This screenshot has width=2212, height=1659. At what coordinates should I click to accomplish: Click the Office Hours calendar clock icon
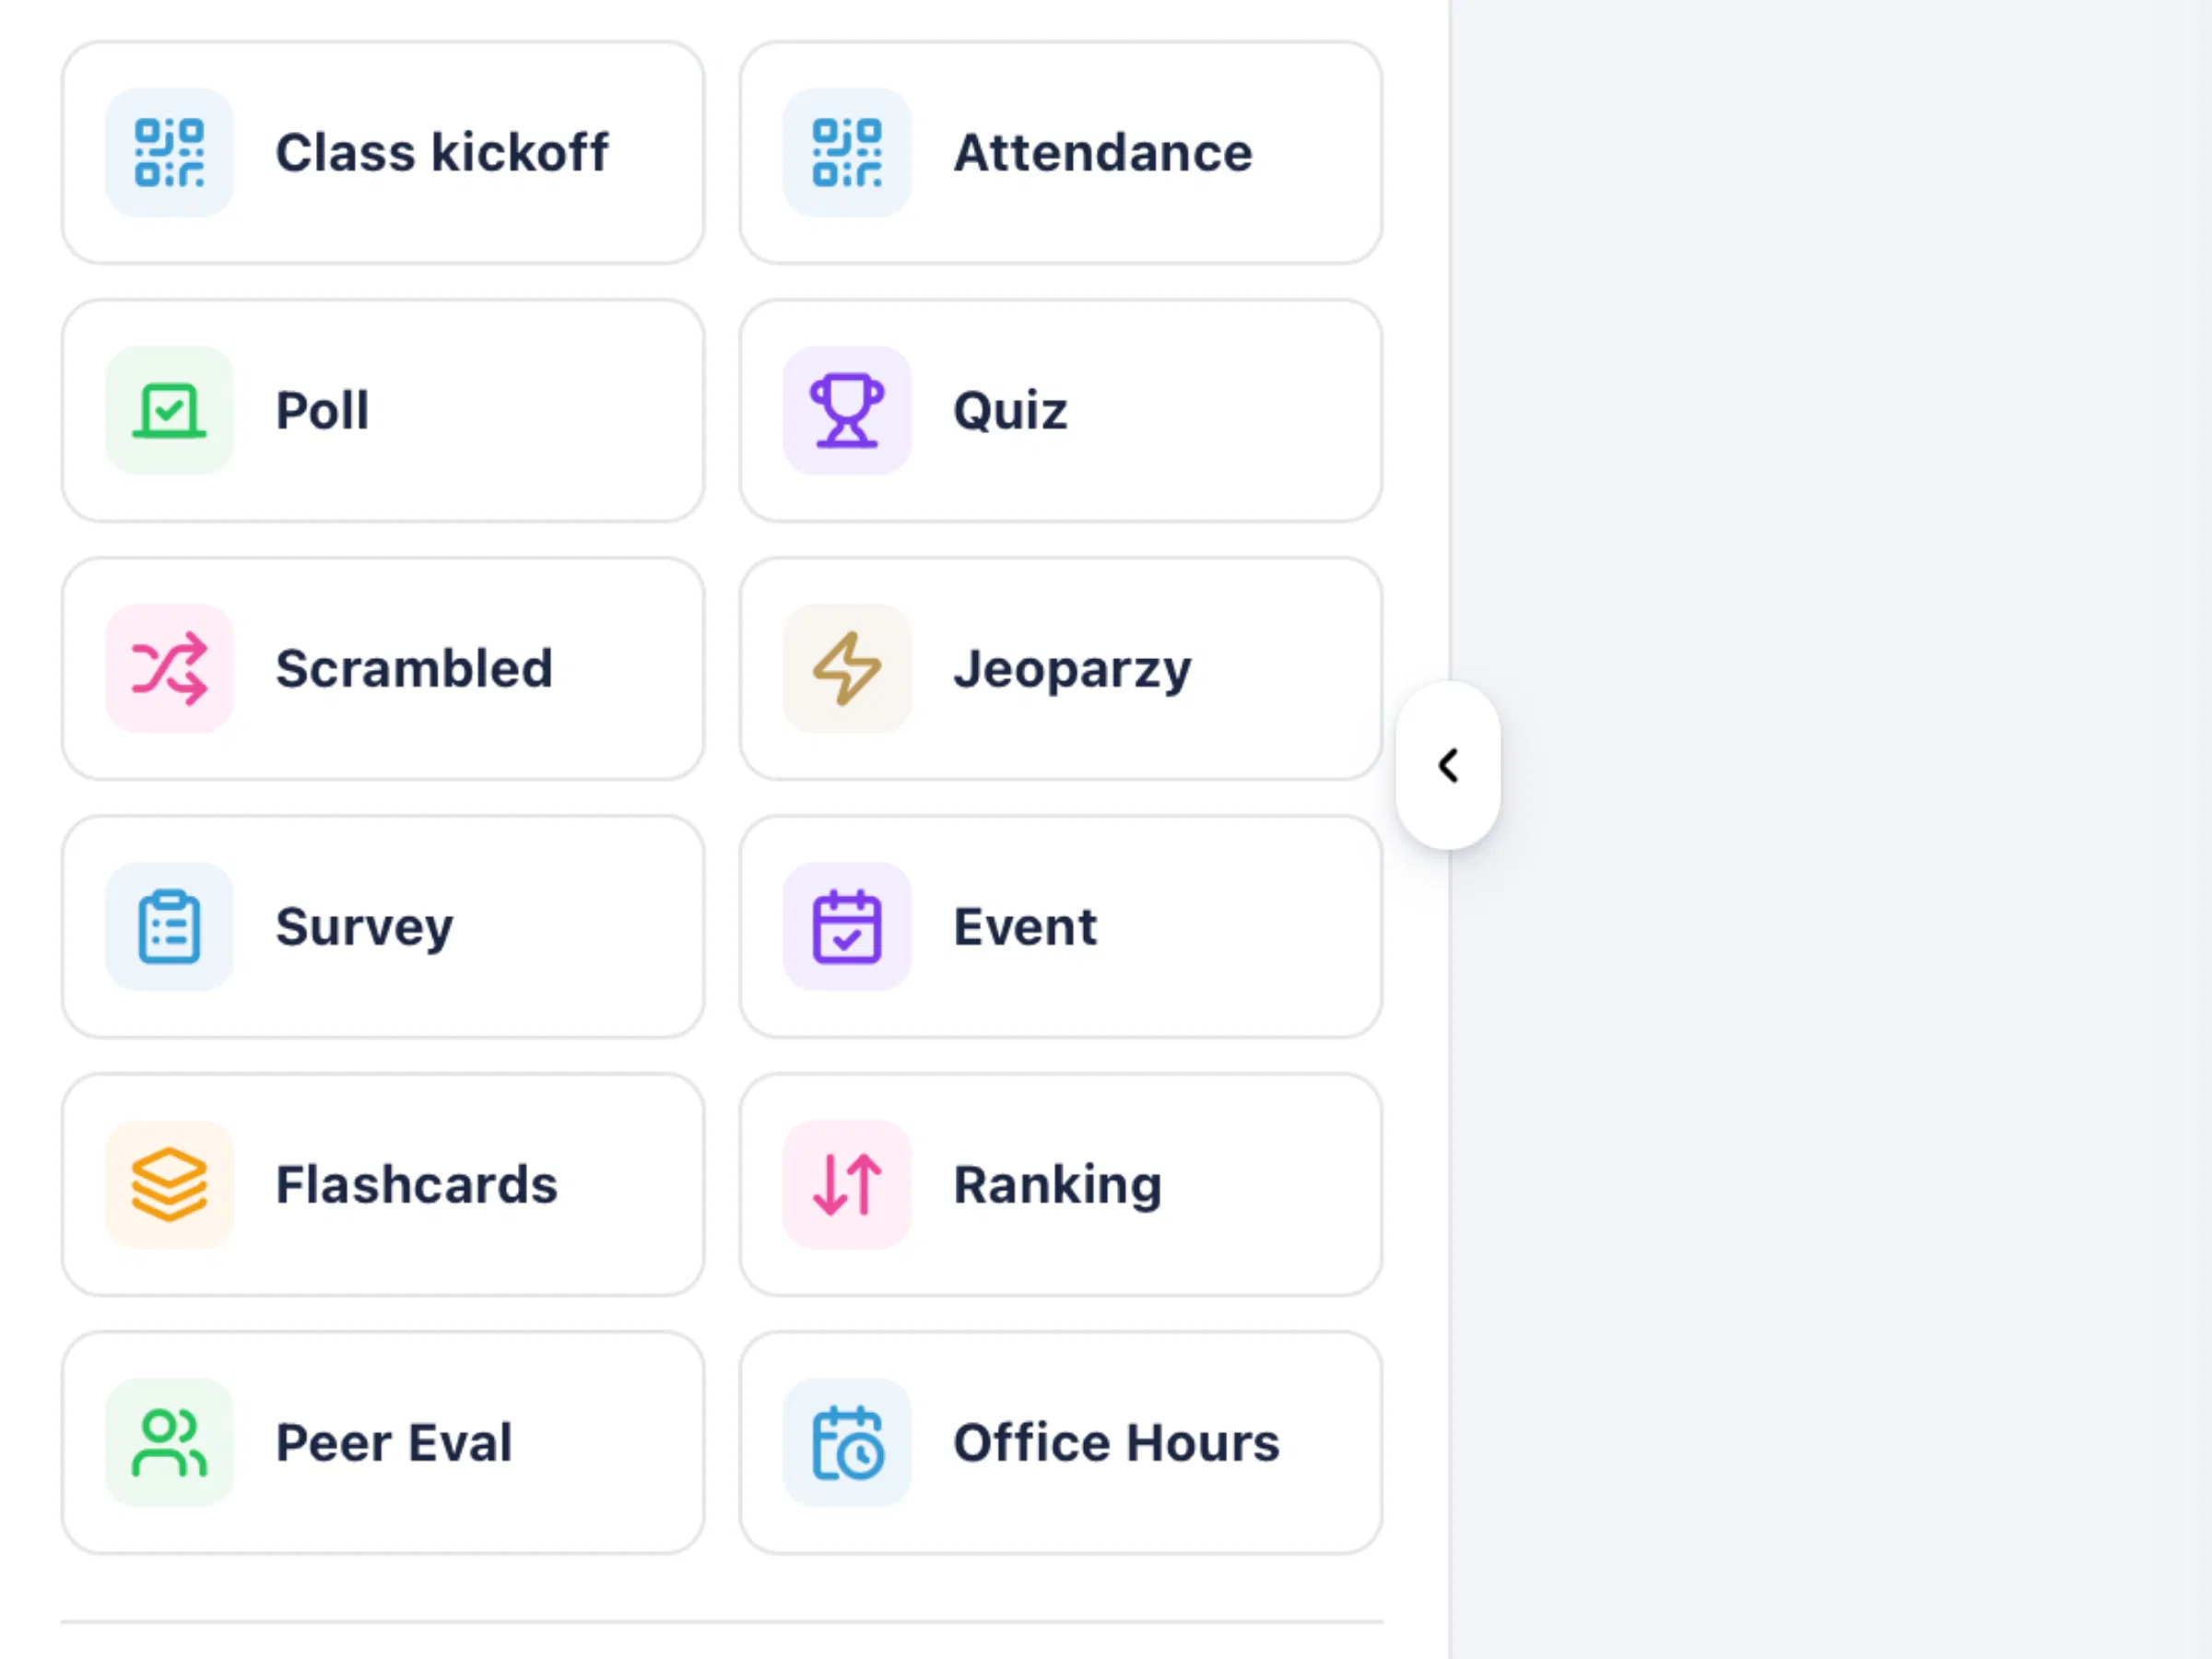847,1442
